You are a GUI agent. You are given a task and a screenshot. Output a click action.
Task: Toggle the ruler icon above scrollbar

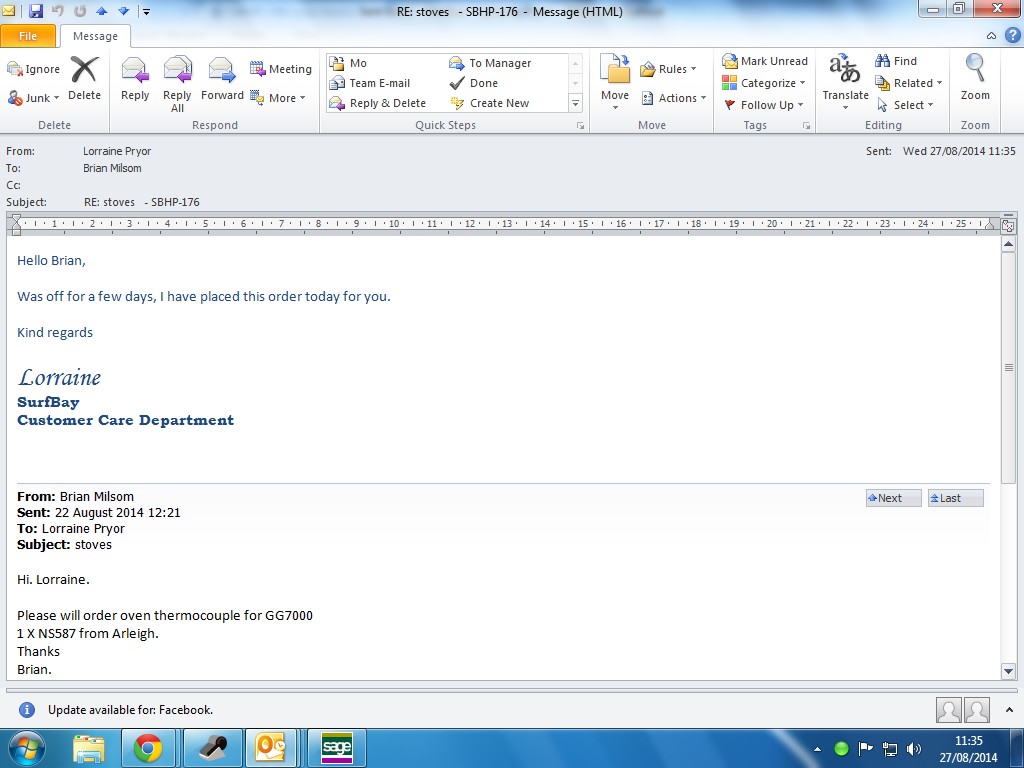coord(1008,226)
